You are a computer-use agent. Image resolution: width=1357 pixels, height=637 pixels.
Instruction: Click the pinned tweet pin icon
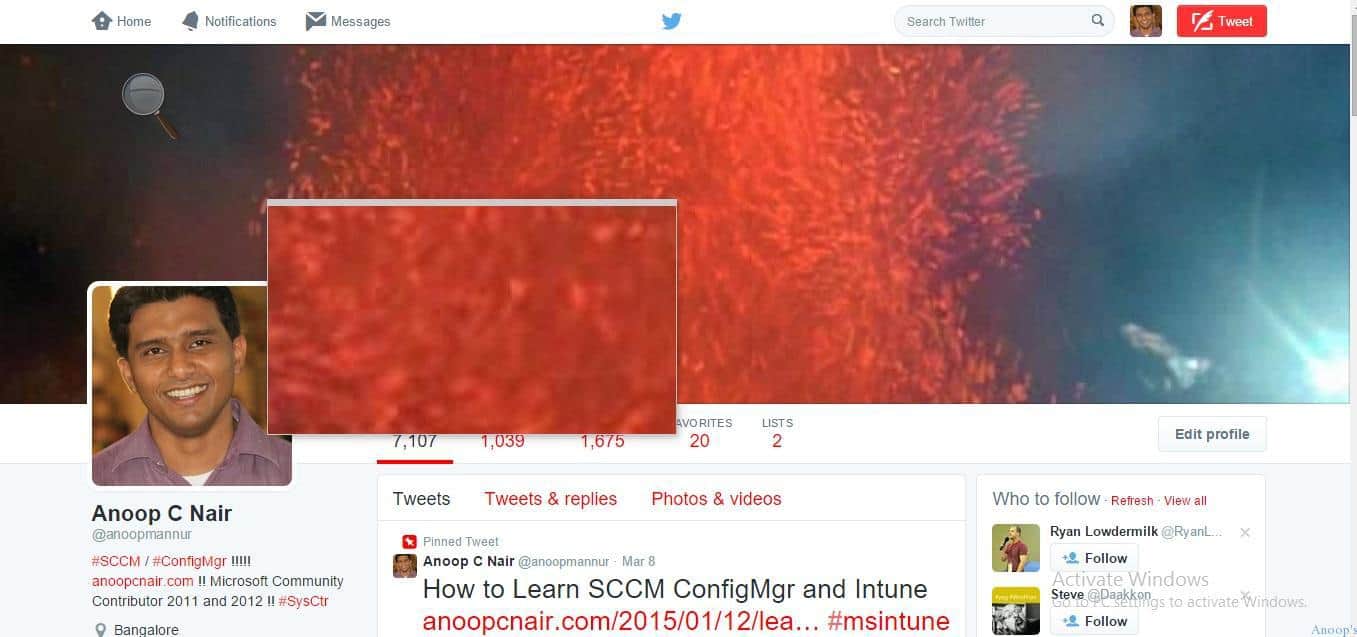pyautogui.click(x=408, y=541)
